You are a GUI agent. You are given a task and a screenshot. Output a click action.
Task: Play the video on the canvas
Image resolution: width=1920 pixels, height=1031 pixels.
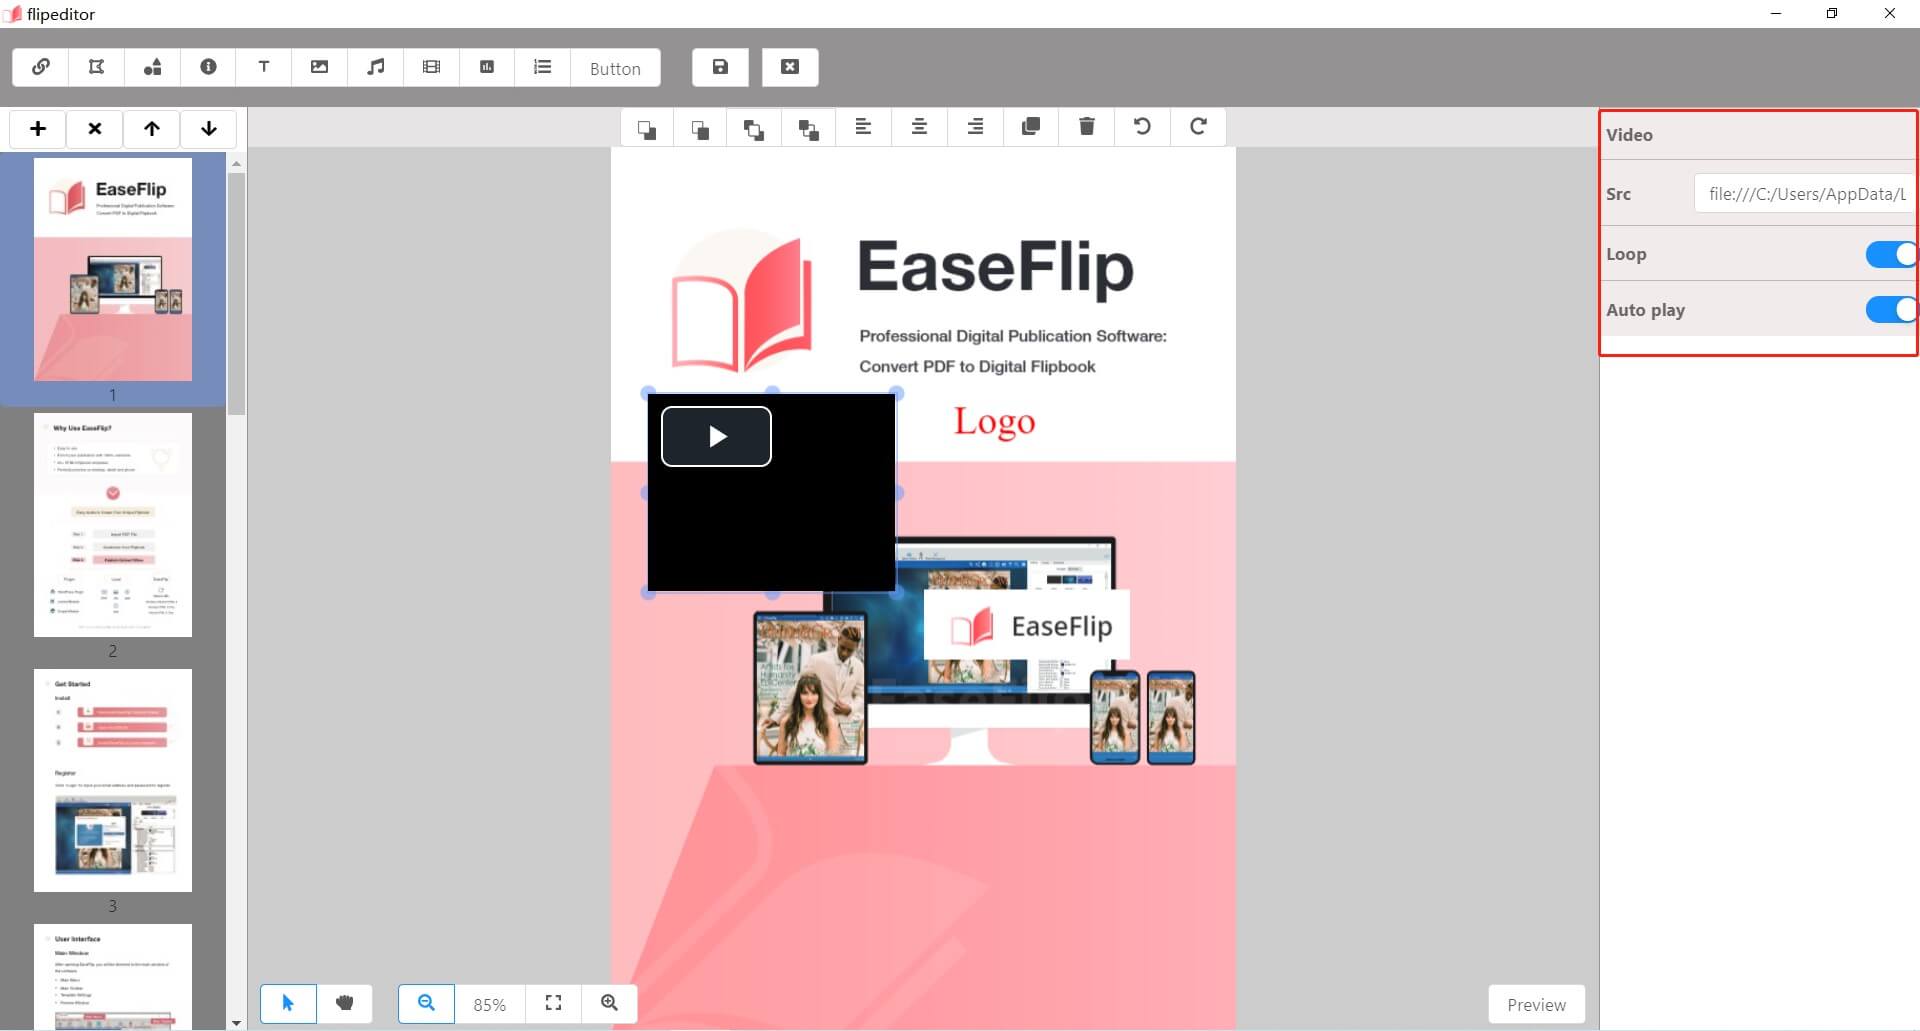[716, 436]
